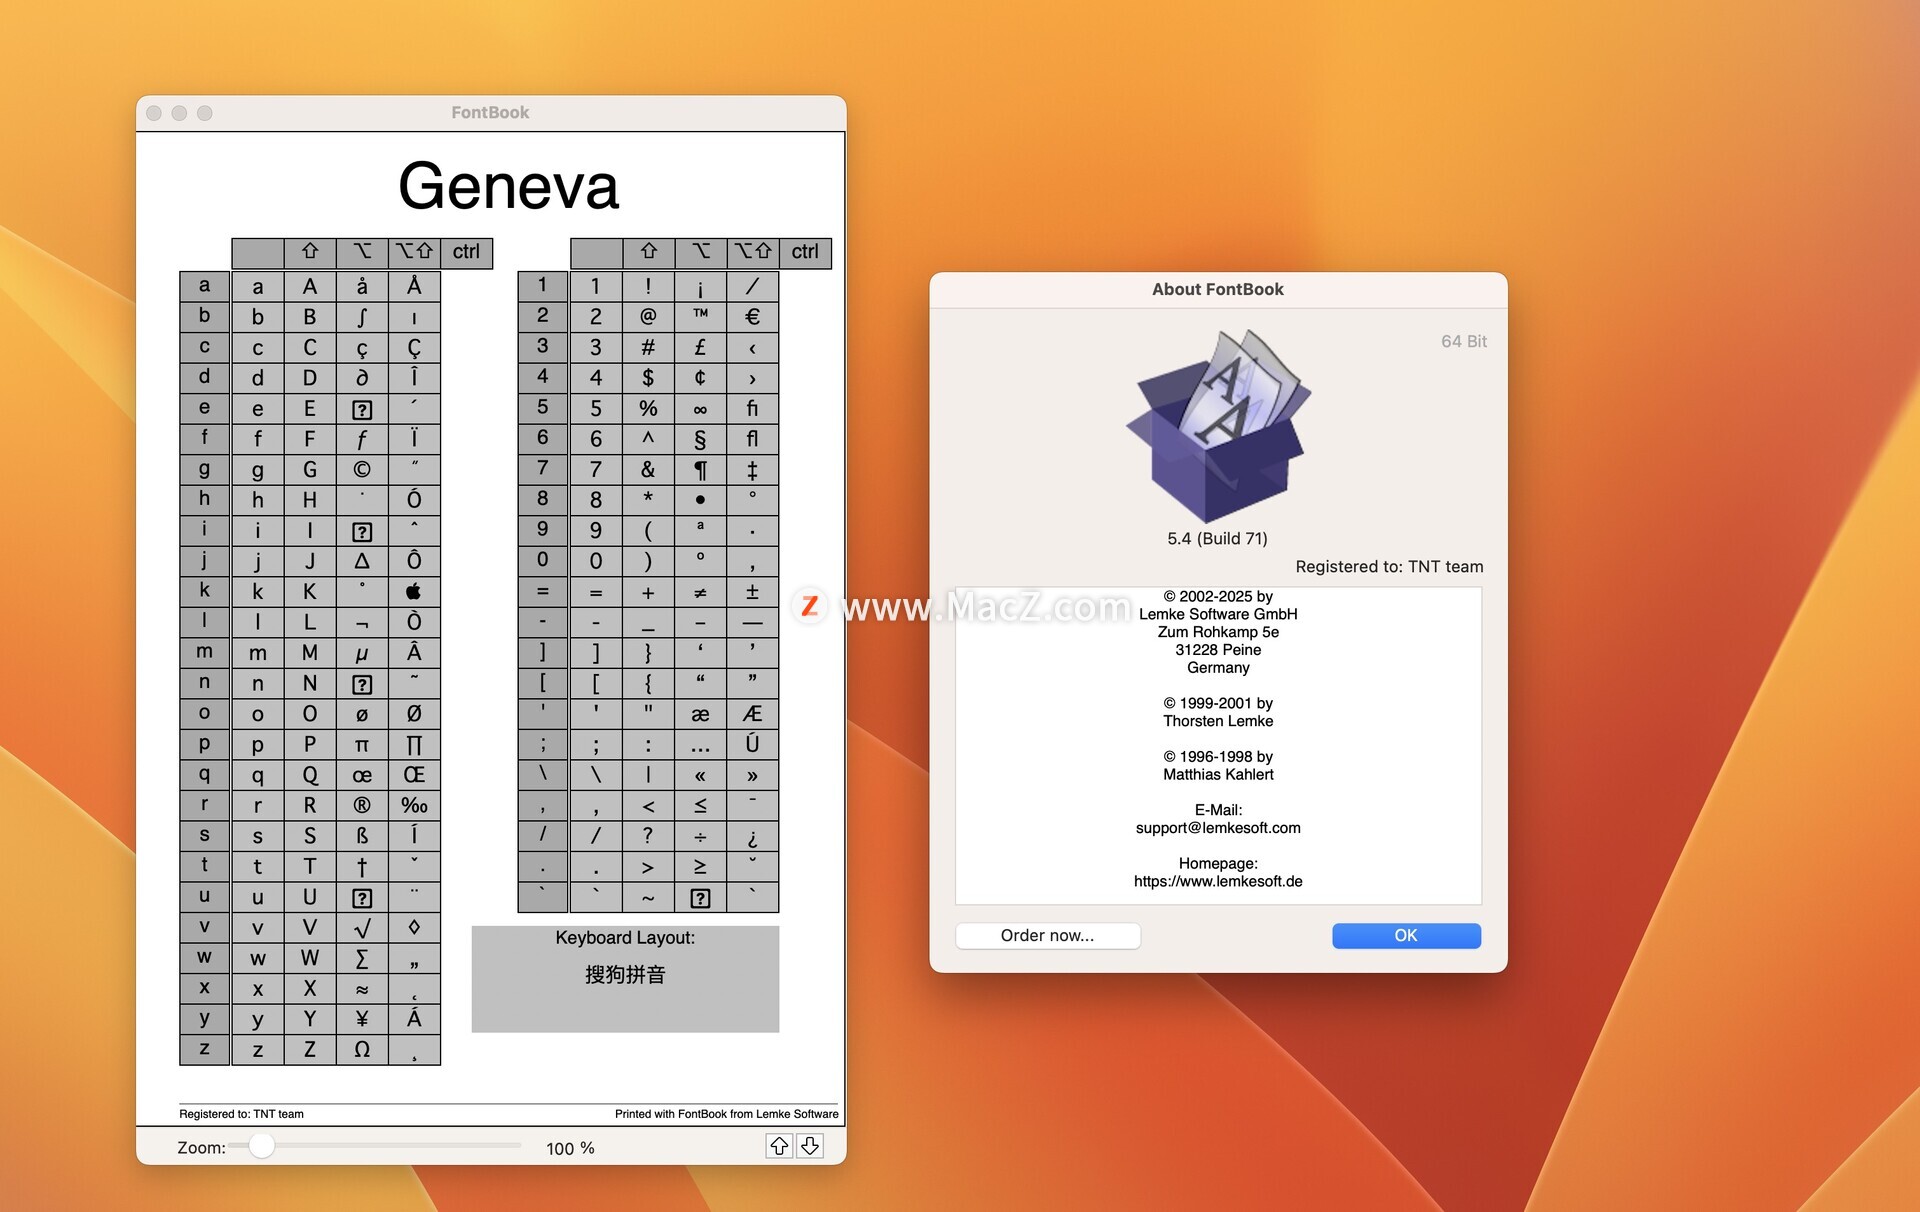Click the option-shift header in right table
Image resolution: width=1920 pixels, height=1212 pixels.
point(753,252)
